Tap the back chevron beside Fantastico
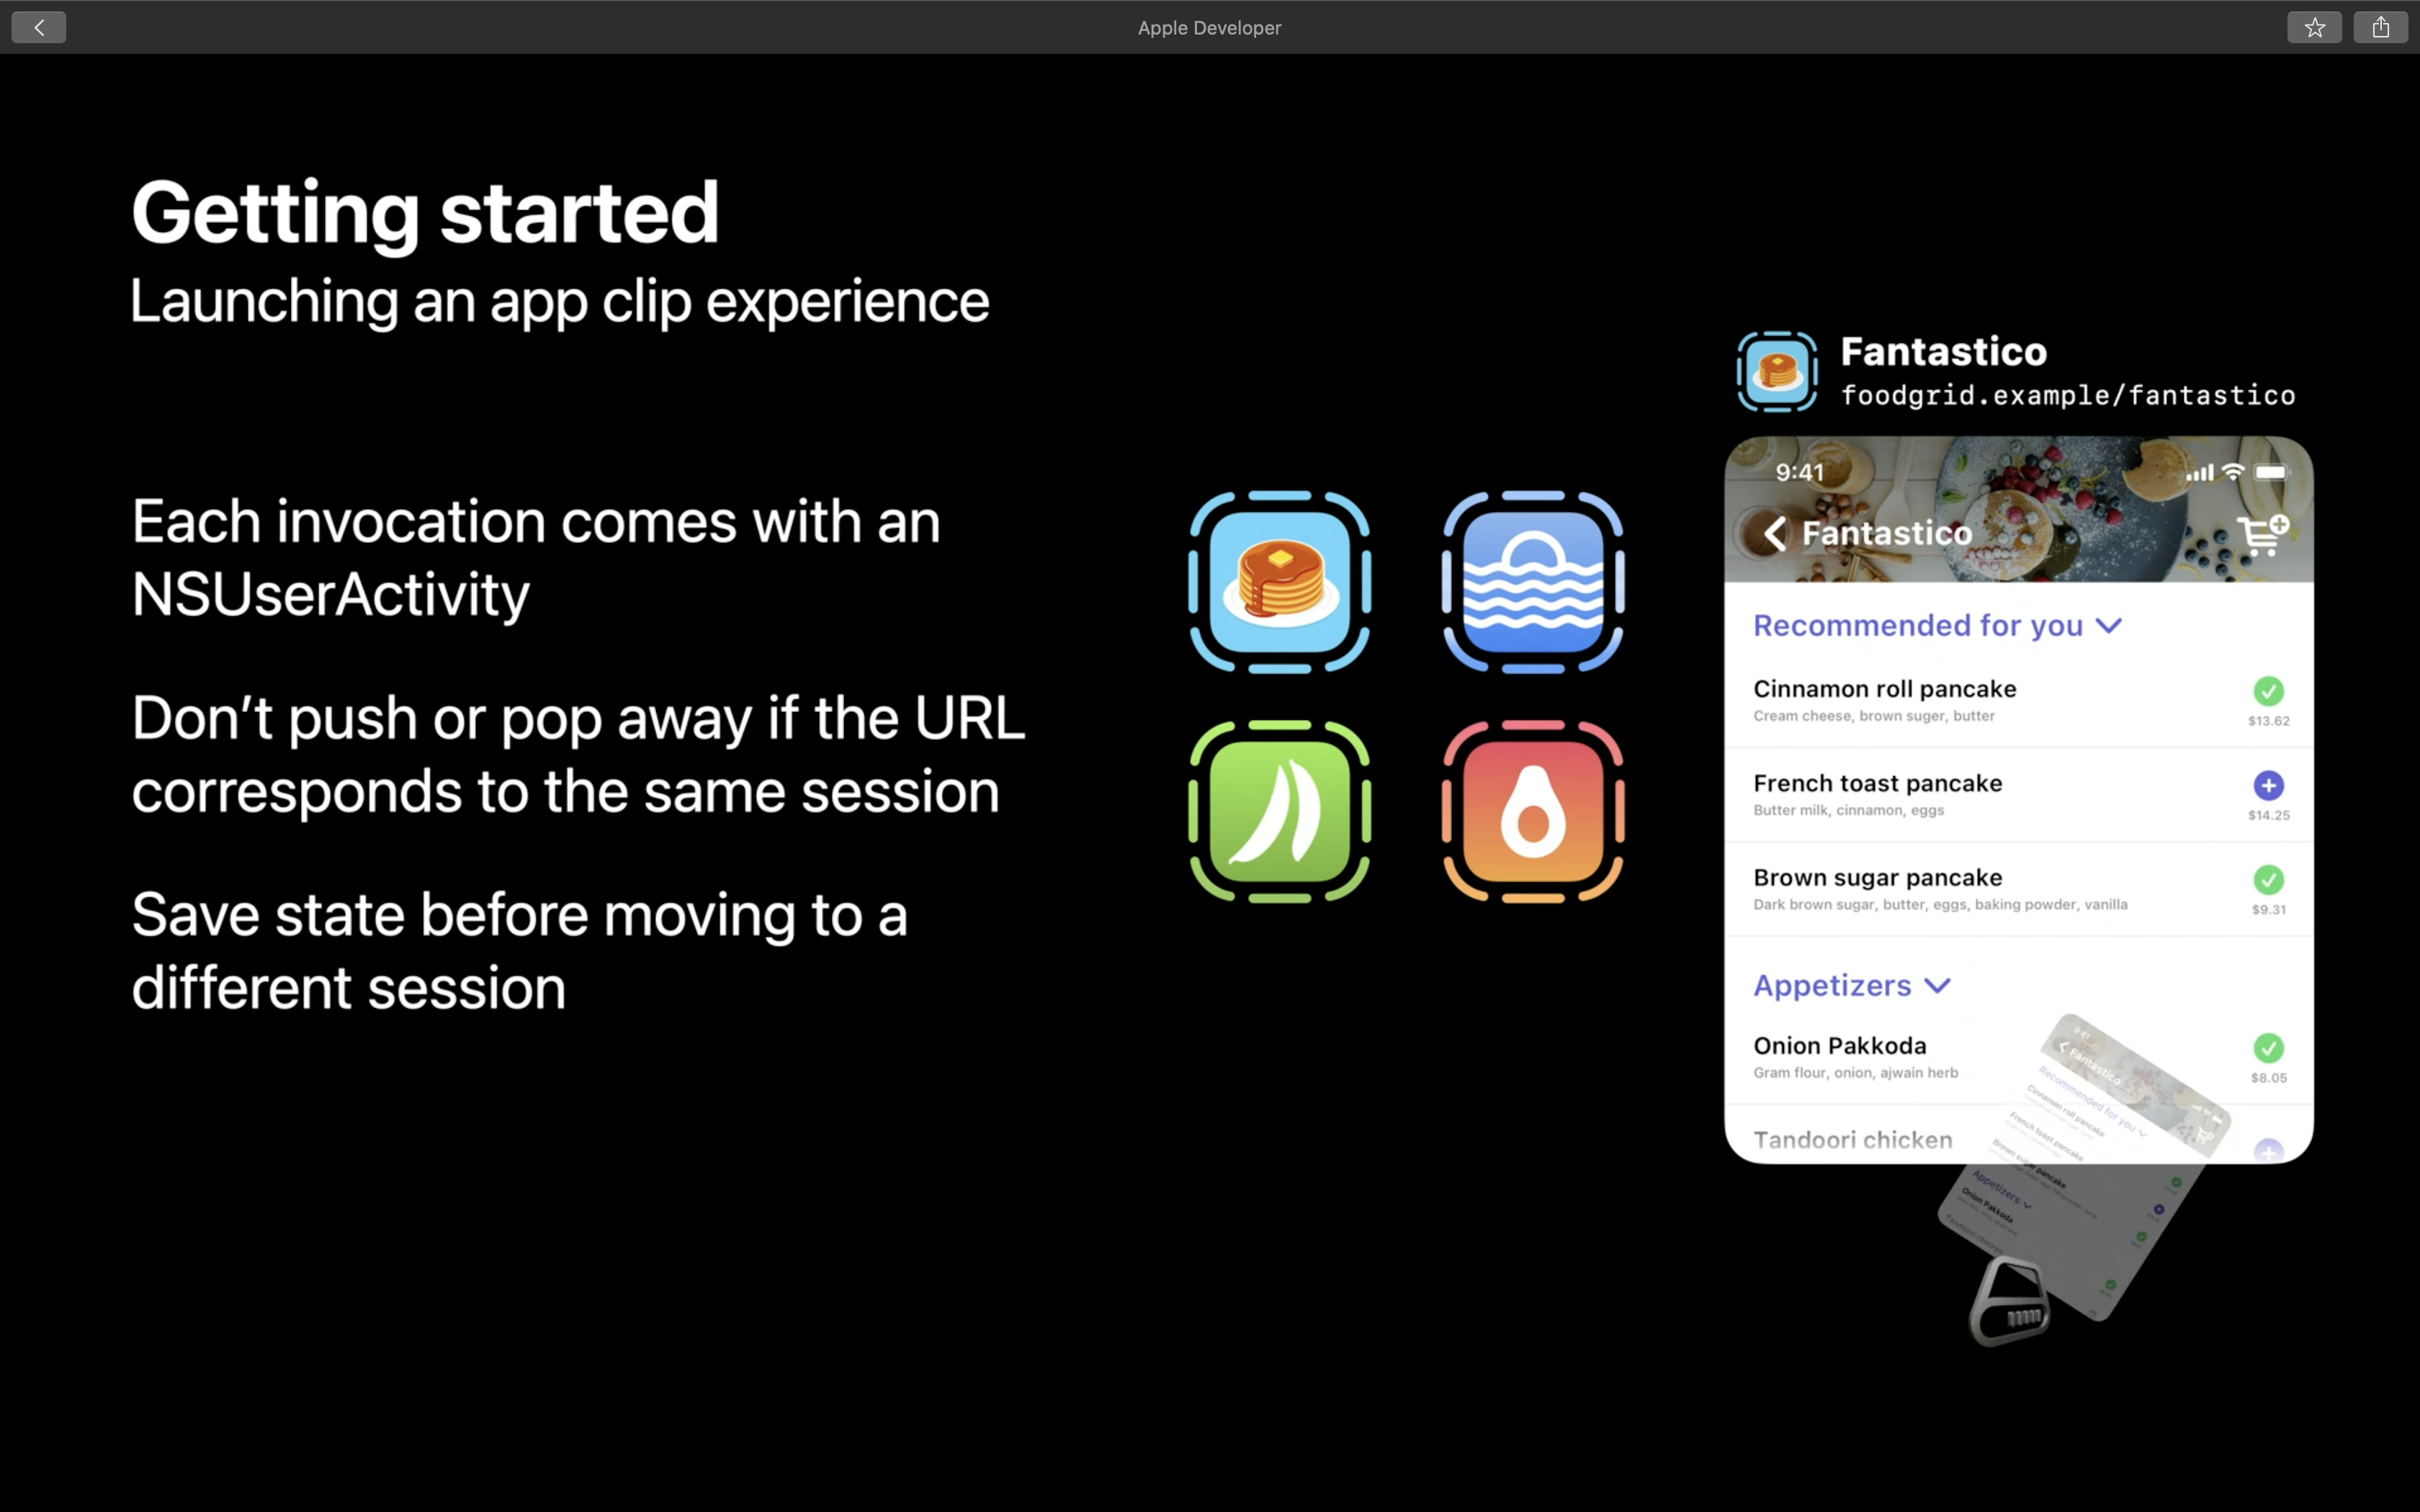Image resolution: width=2420 pixels, height=1512 pixels. pyautogui.click(x=1775, y=533)
